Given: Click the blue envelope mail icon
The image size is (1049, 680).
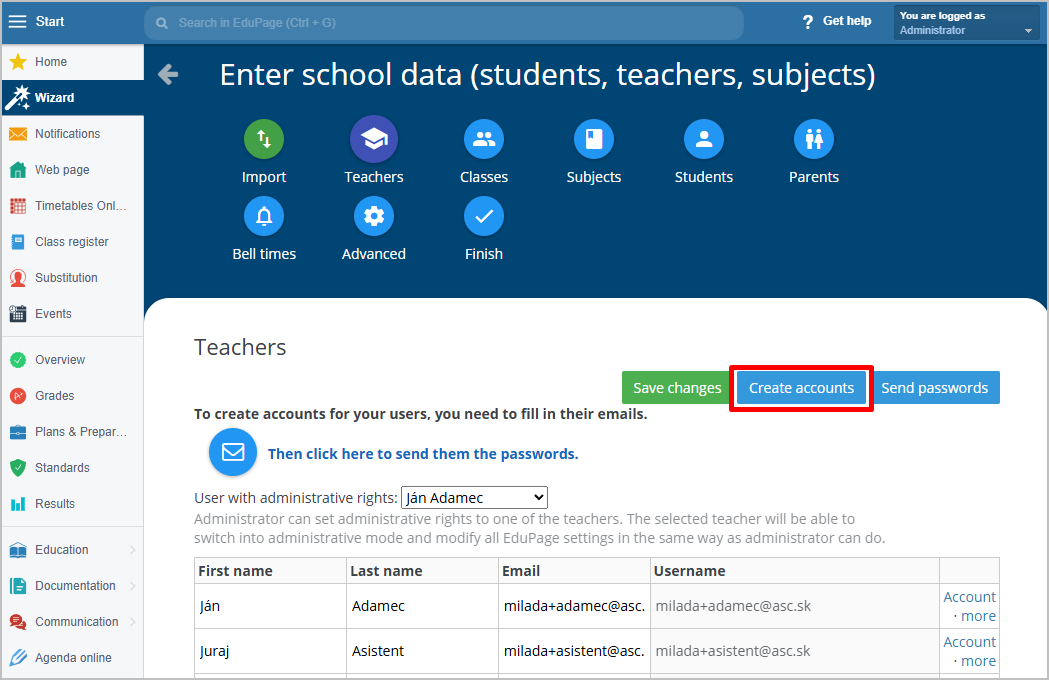Looking at the screenshot, I should [233, 453].
